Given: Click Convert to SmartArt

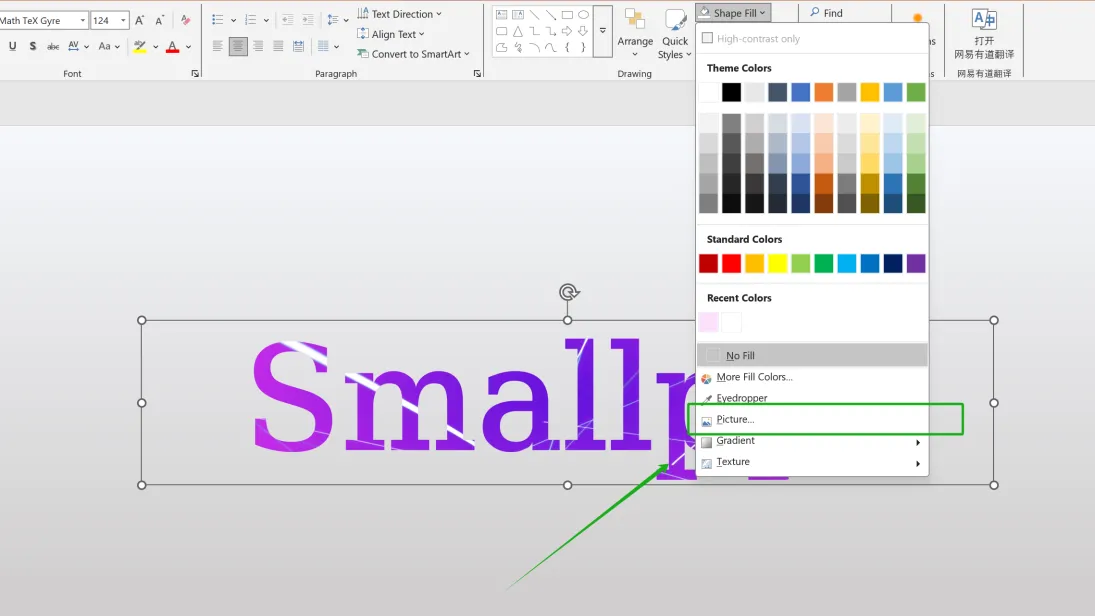Looking at the screenshot, I should click(413, 54).
